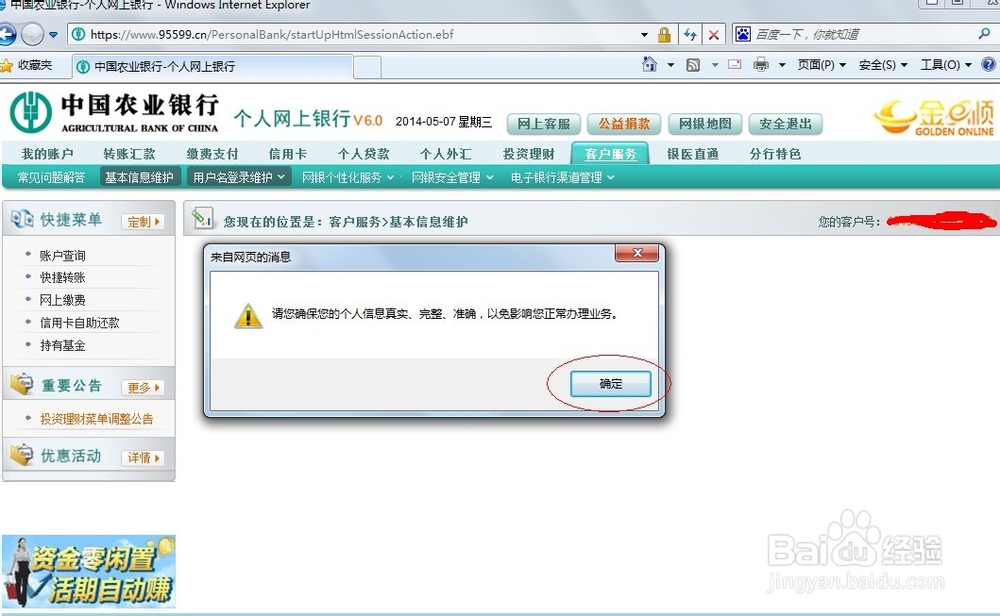Click the IE help question mark icon

click(989, 64)
